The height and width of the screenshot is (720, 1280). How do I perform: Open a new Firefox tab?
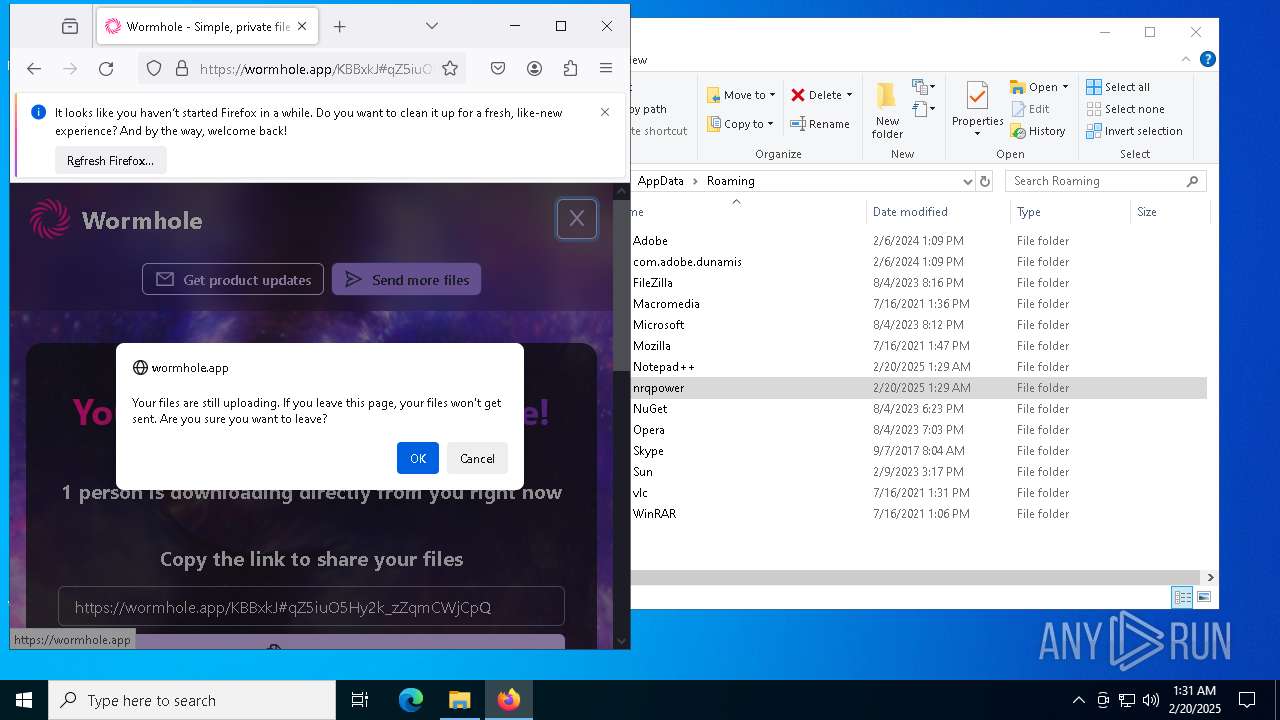click(x=340, y=26)
